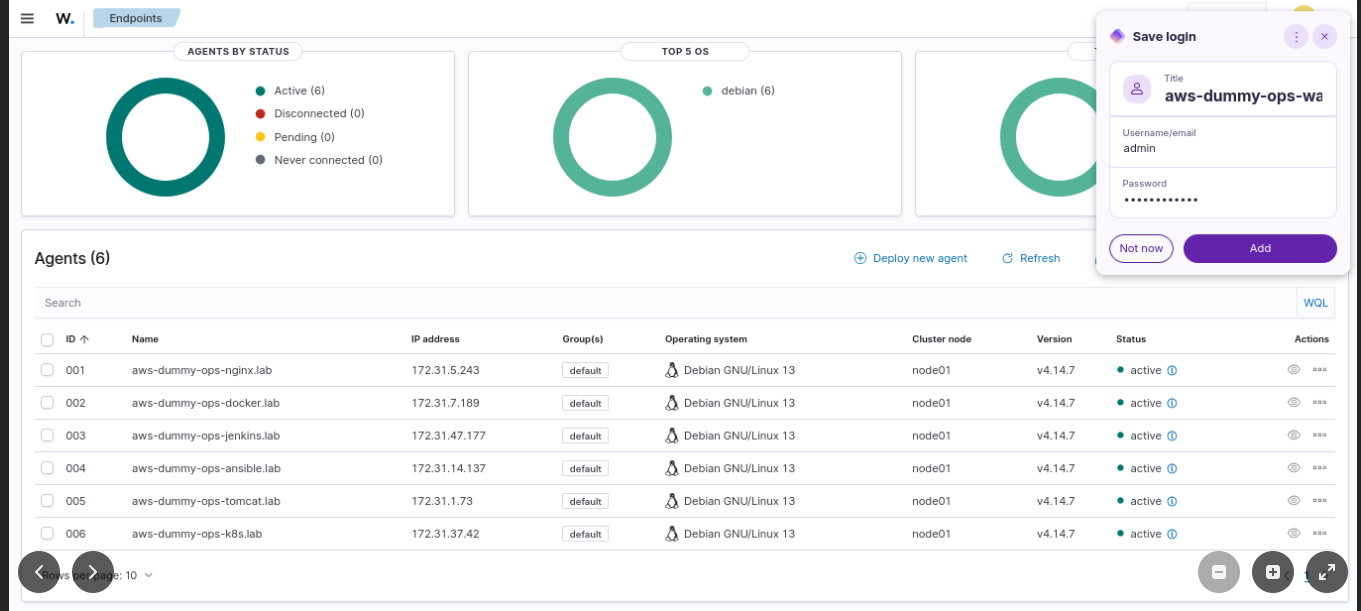Click debian (6) legend in Top 5 OS
The height and width of the screenshot is (611, 1361).
point(739,91)
